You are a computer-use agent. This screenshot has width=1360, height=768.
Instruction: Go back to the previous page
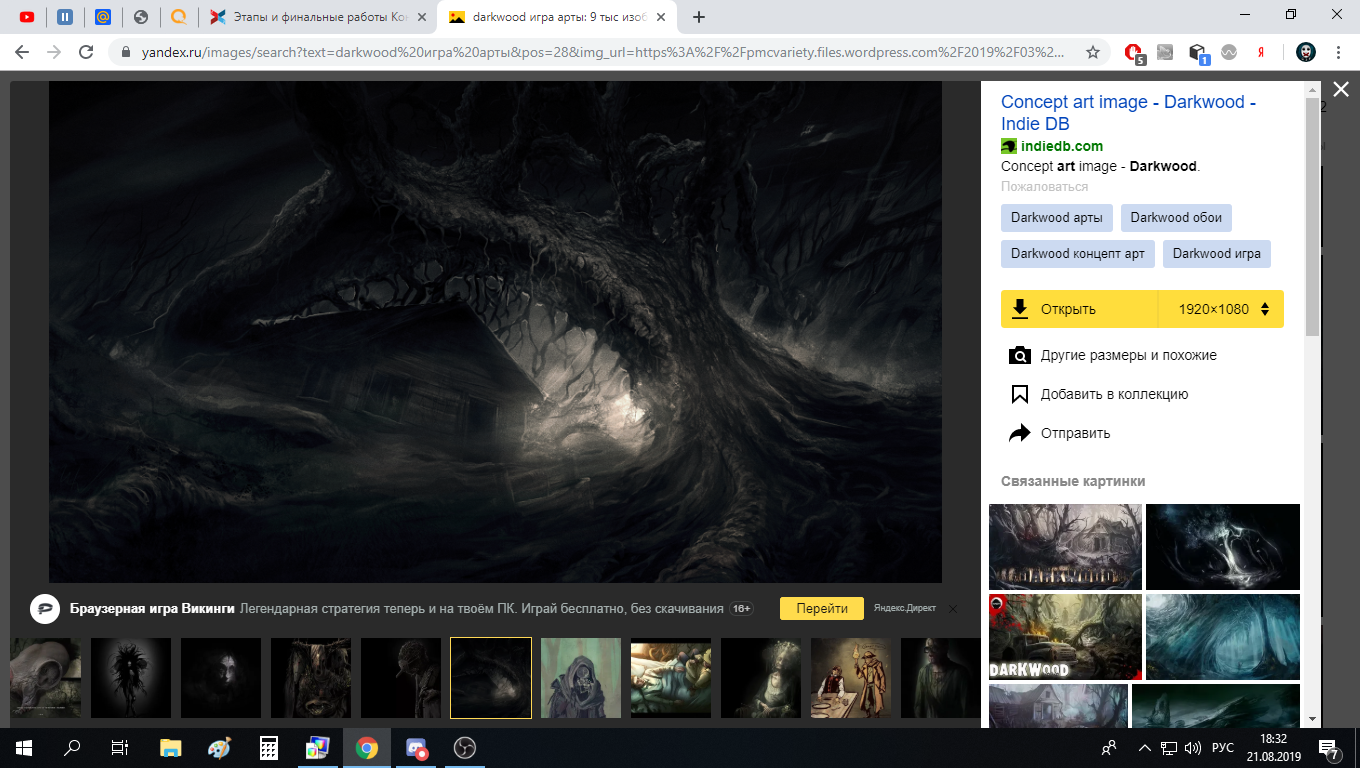22,52
